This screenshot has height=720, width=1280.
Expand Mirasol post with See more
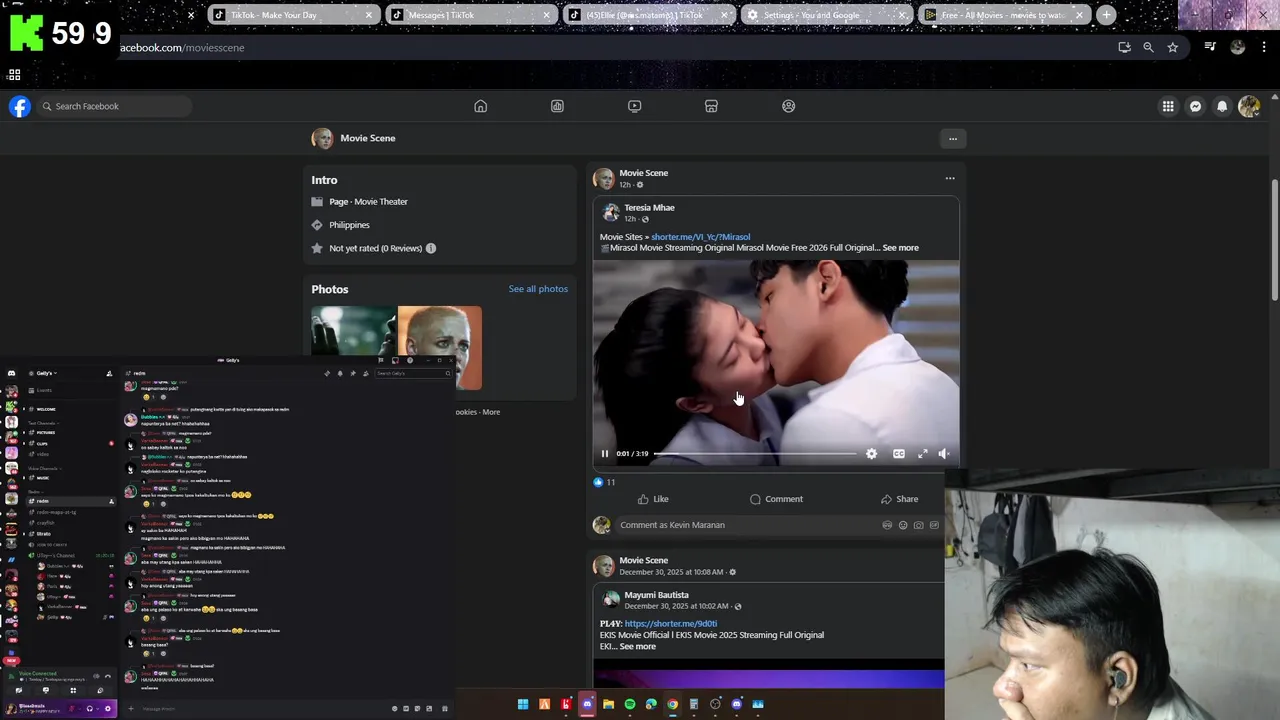900,248
